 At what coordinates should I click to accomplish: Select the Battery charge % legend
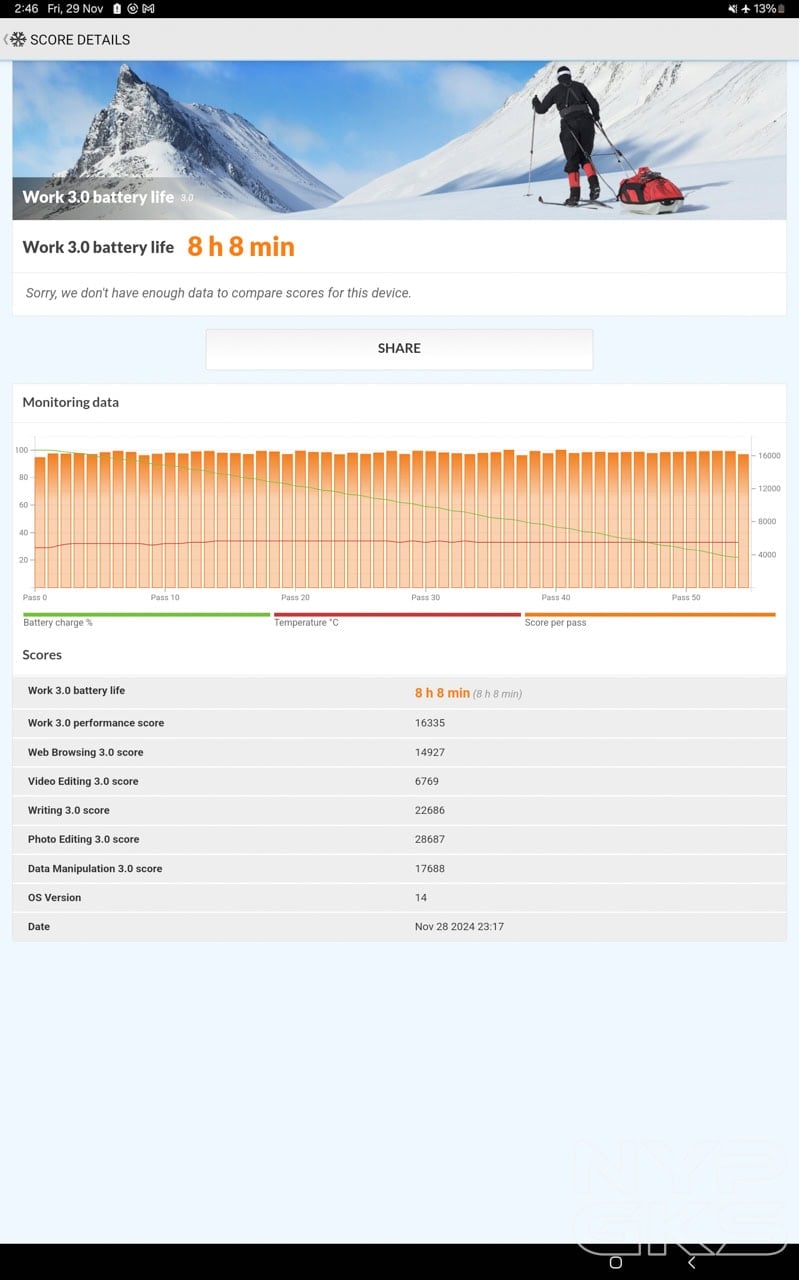pos(58,622)
